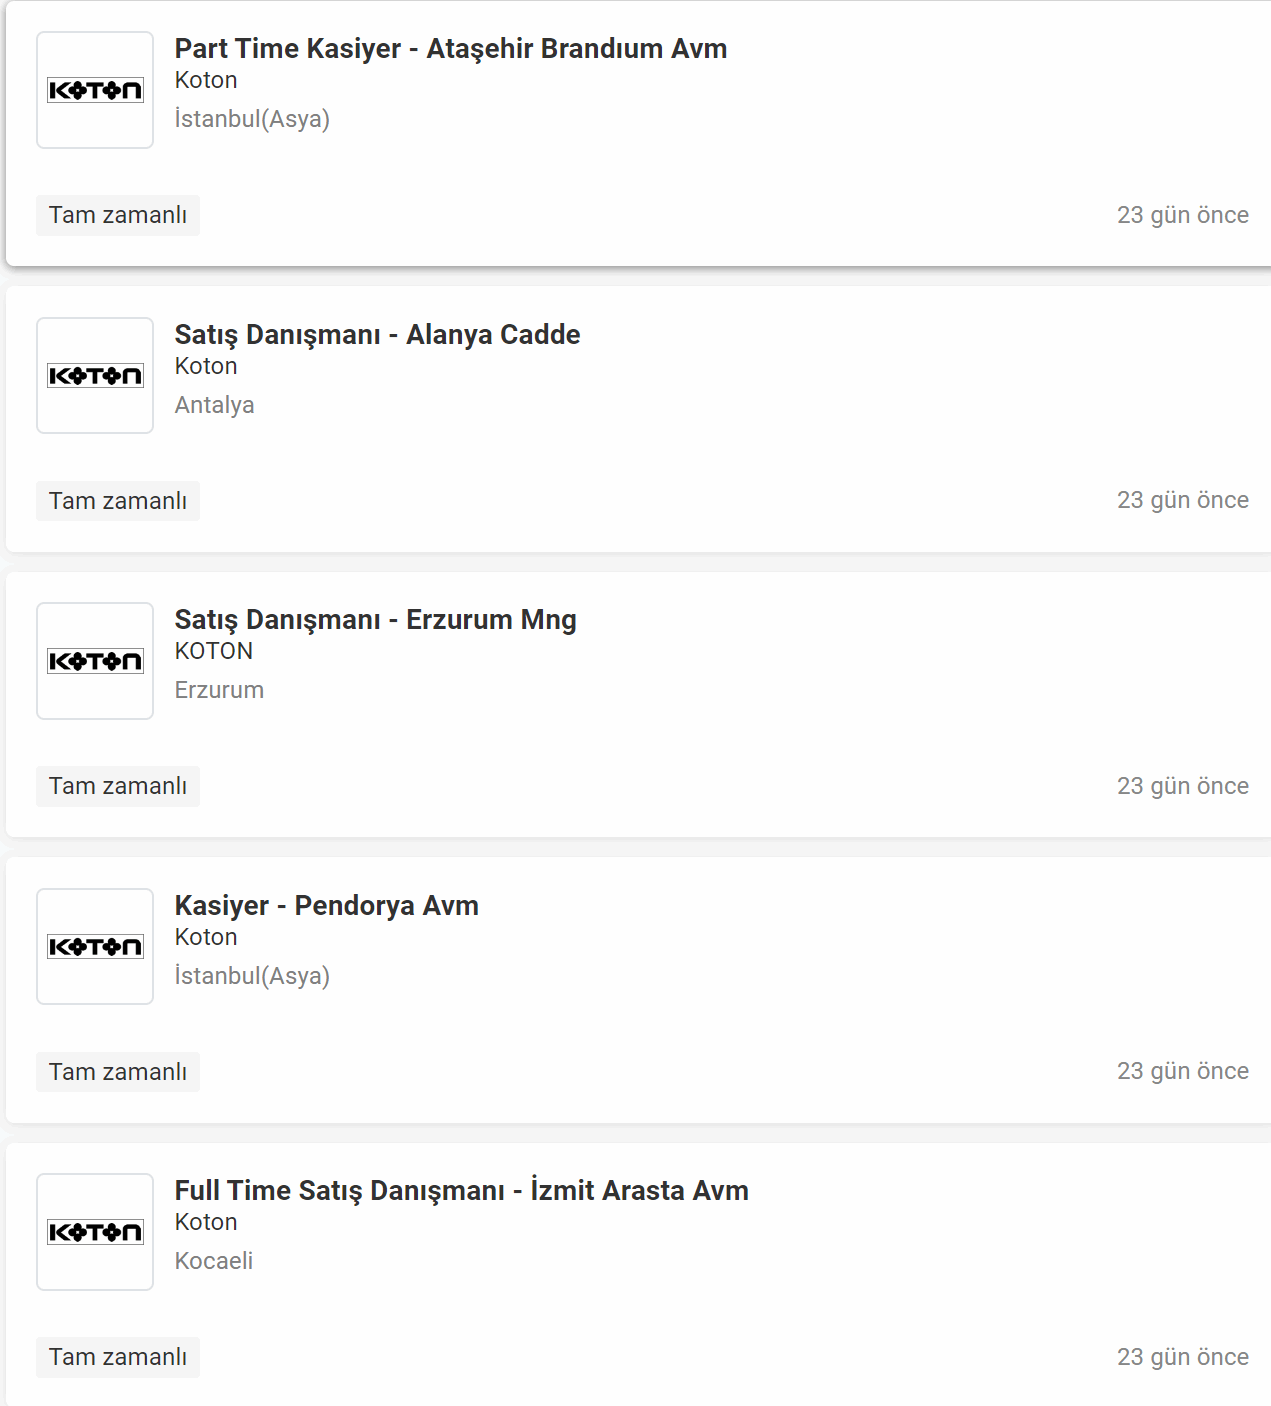Click 23 gün önce on the Pendorya listing
Image resolution: width=1271 pixels, height=1406 pixels.
(1183, 1071)
